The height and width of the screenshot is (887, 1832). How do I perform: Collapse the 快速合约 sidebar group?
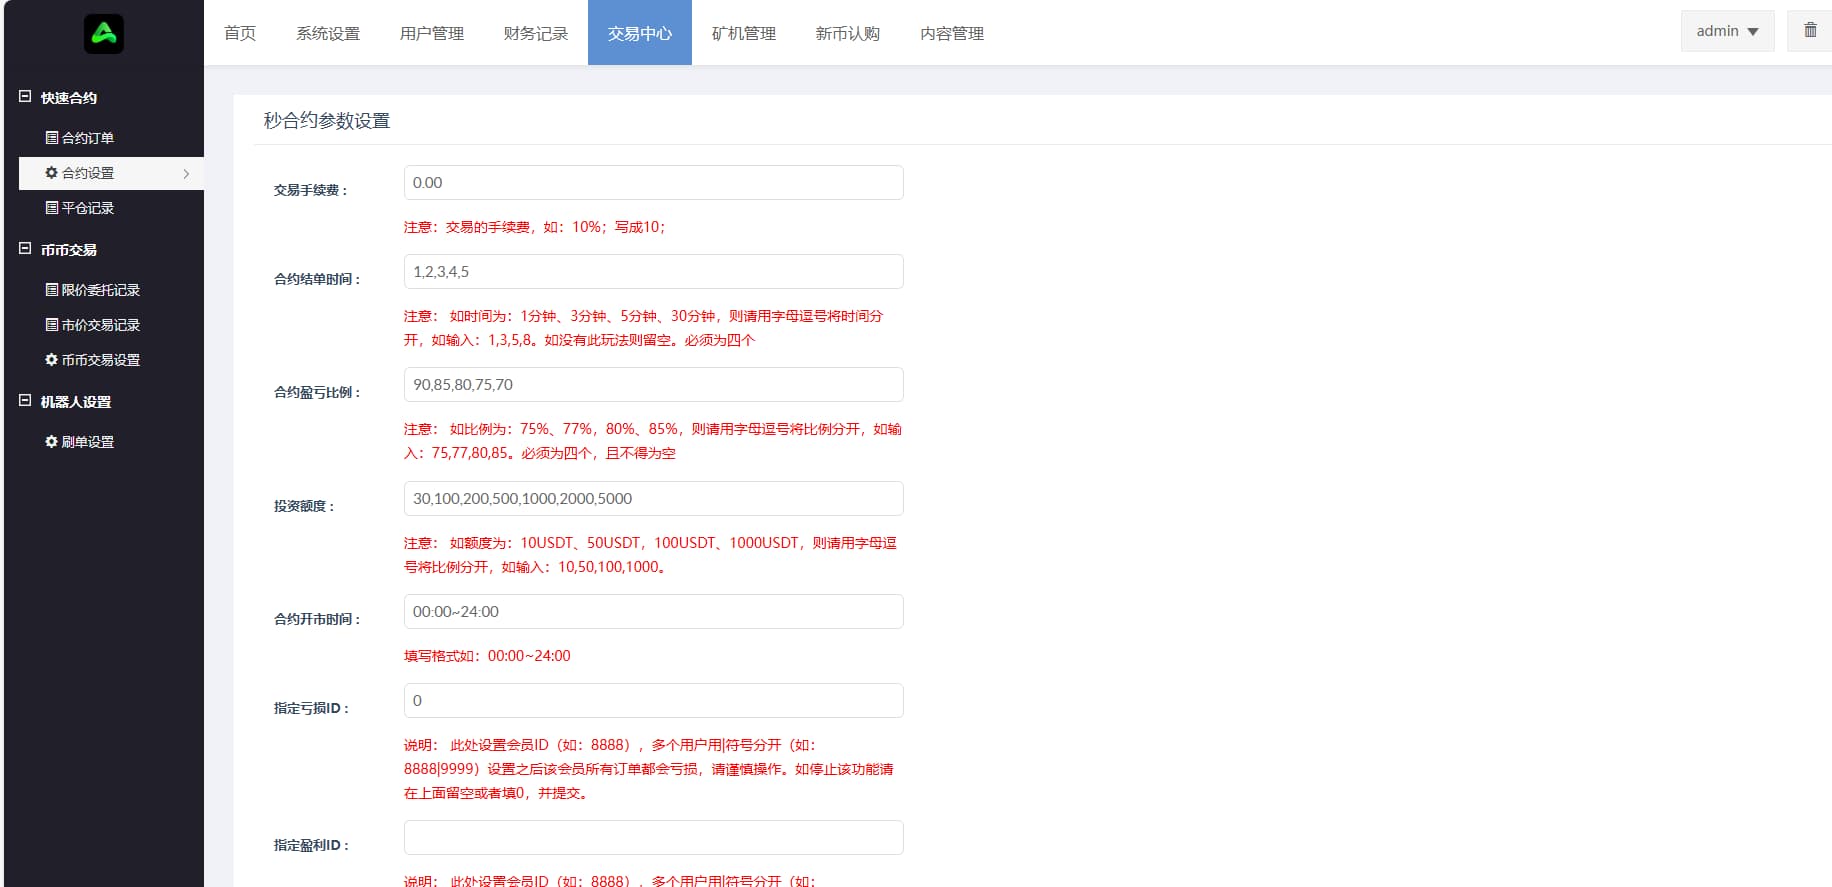point(25,97)
